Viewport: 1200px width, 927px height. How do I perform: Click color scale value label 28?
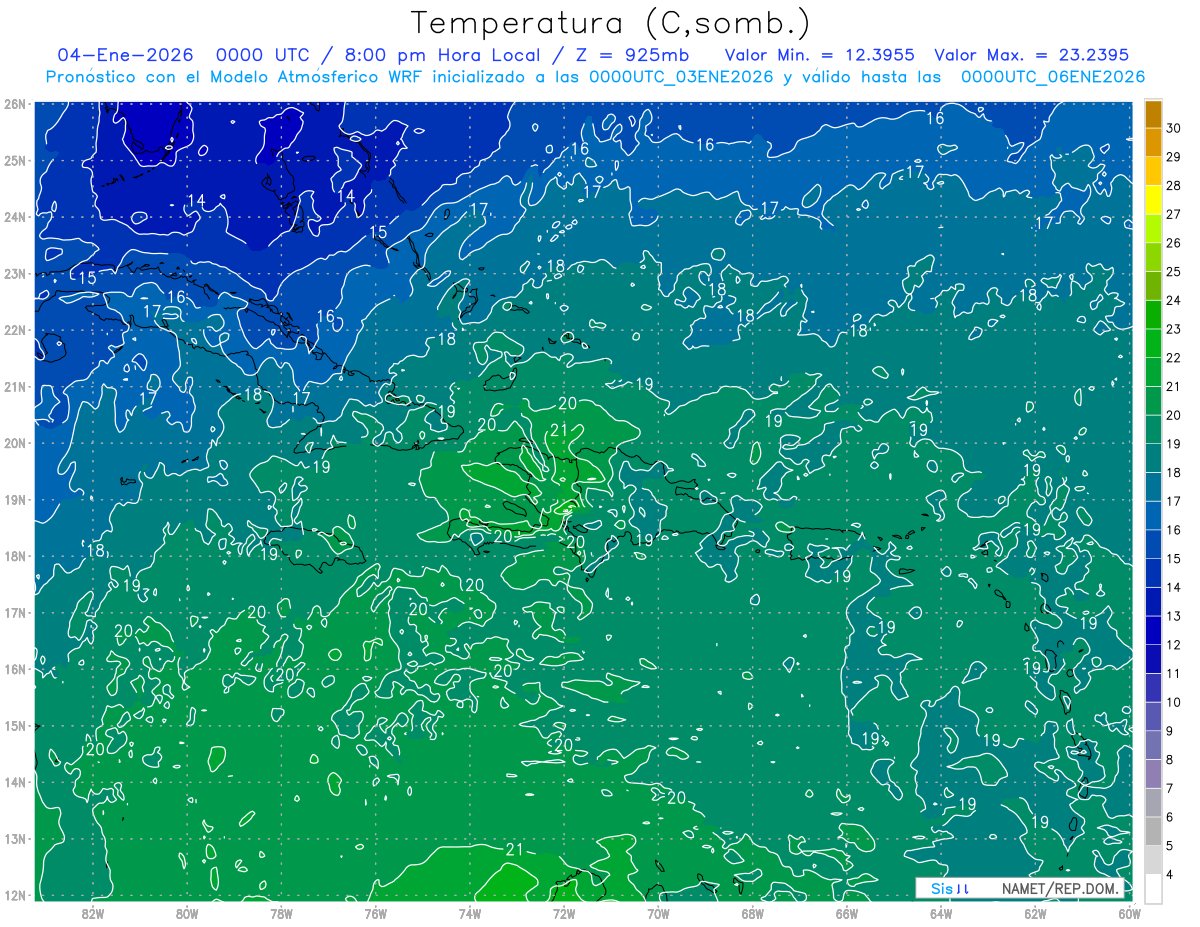pos(1174,186)
